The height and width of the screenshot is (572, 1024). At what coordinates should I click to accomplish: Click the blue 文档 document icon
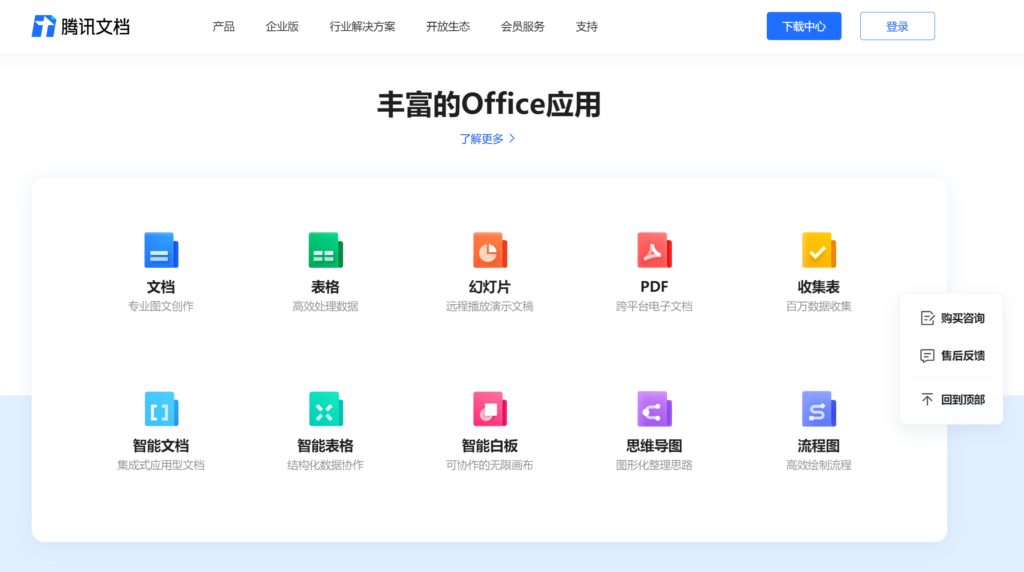161,250
